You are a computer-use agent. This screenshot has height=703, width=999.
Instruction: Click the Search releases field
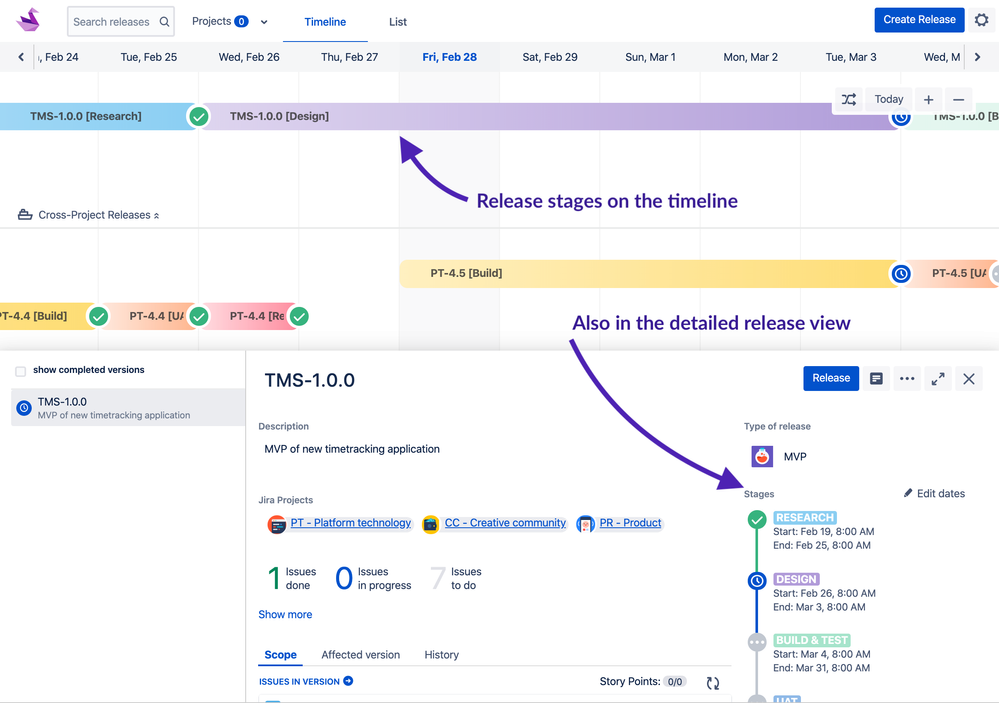pyautogui.click(x=120, y=22)
